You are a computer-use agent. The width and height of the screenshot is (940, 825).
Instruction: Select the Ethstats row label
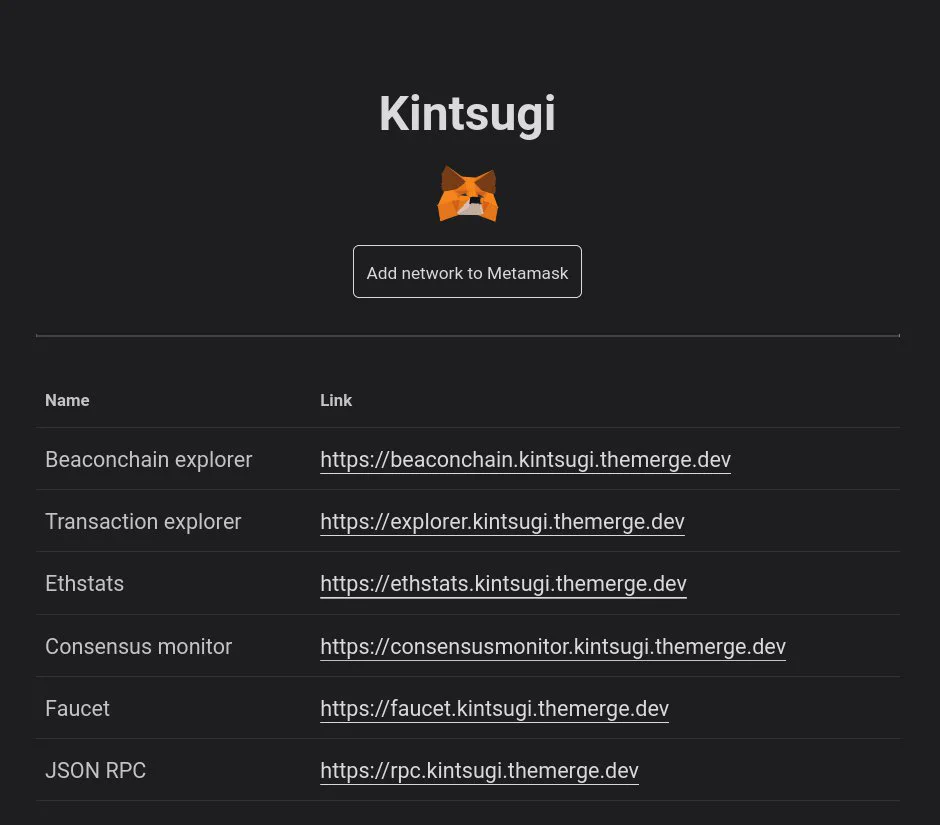pyautogui.click(x=85, y=584)
